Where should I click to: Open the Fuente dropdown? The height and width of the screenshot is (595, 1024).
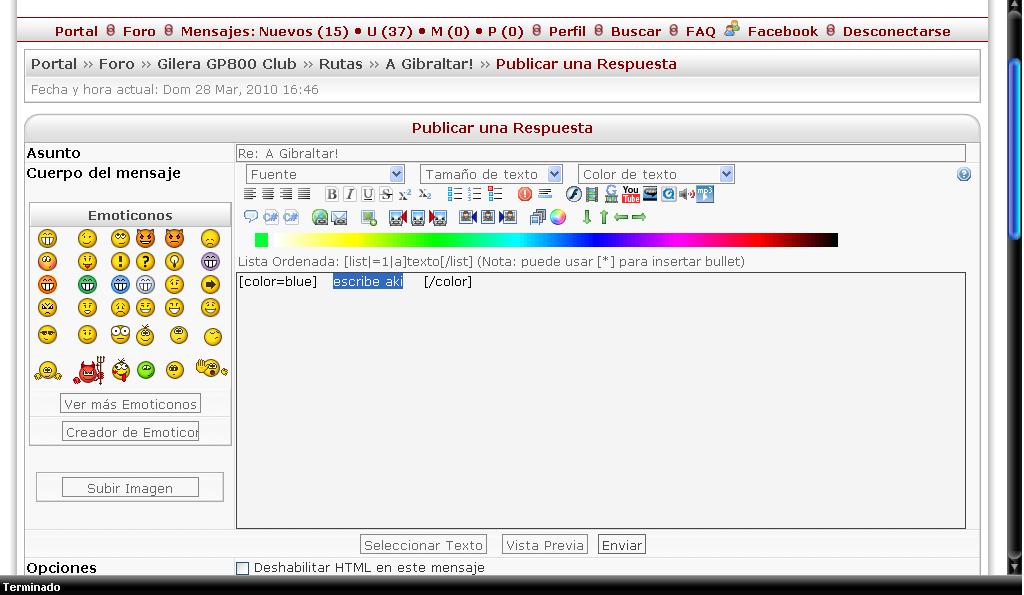325,174
